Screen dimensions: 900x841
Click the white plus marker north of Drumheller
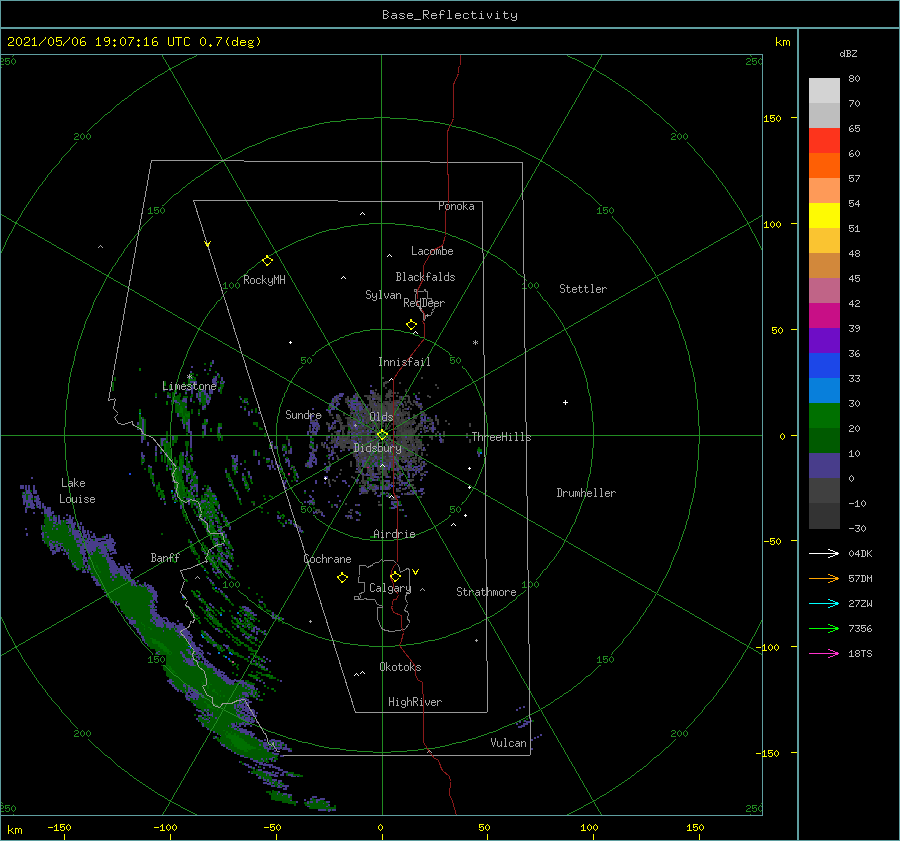coord(565,402)
